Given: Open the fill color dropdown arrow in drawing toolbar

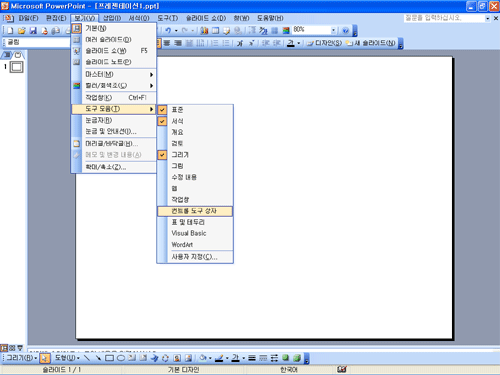Looking at the screenshot, I should (x=210, y=358).
